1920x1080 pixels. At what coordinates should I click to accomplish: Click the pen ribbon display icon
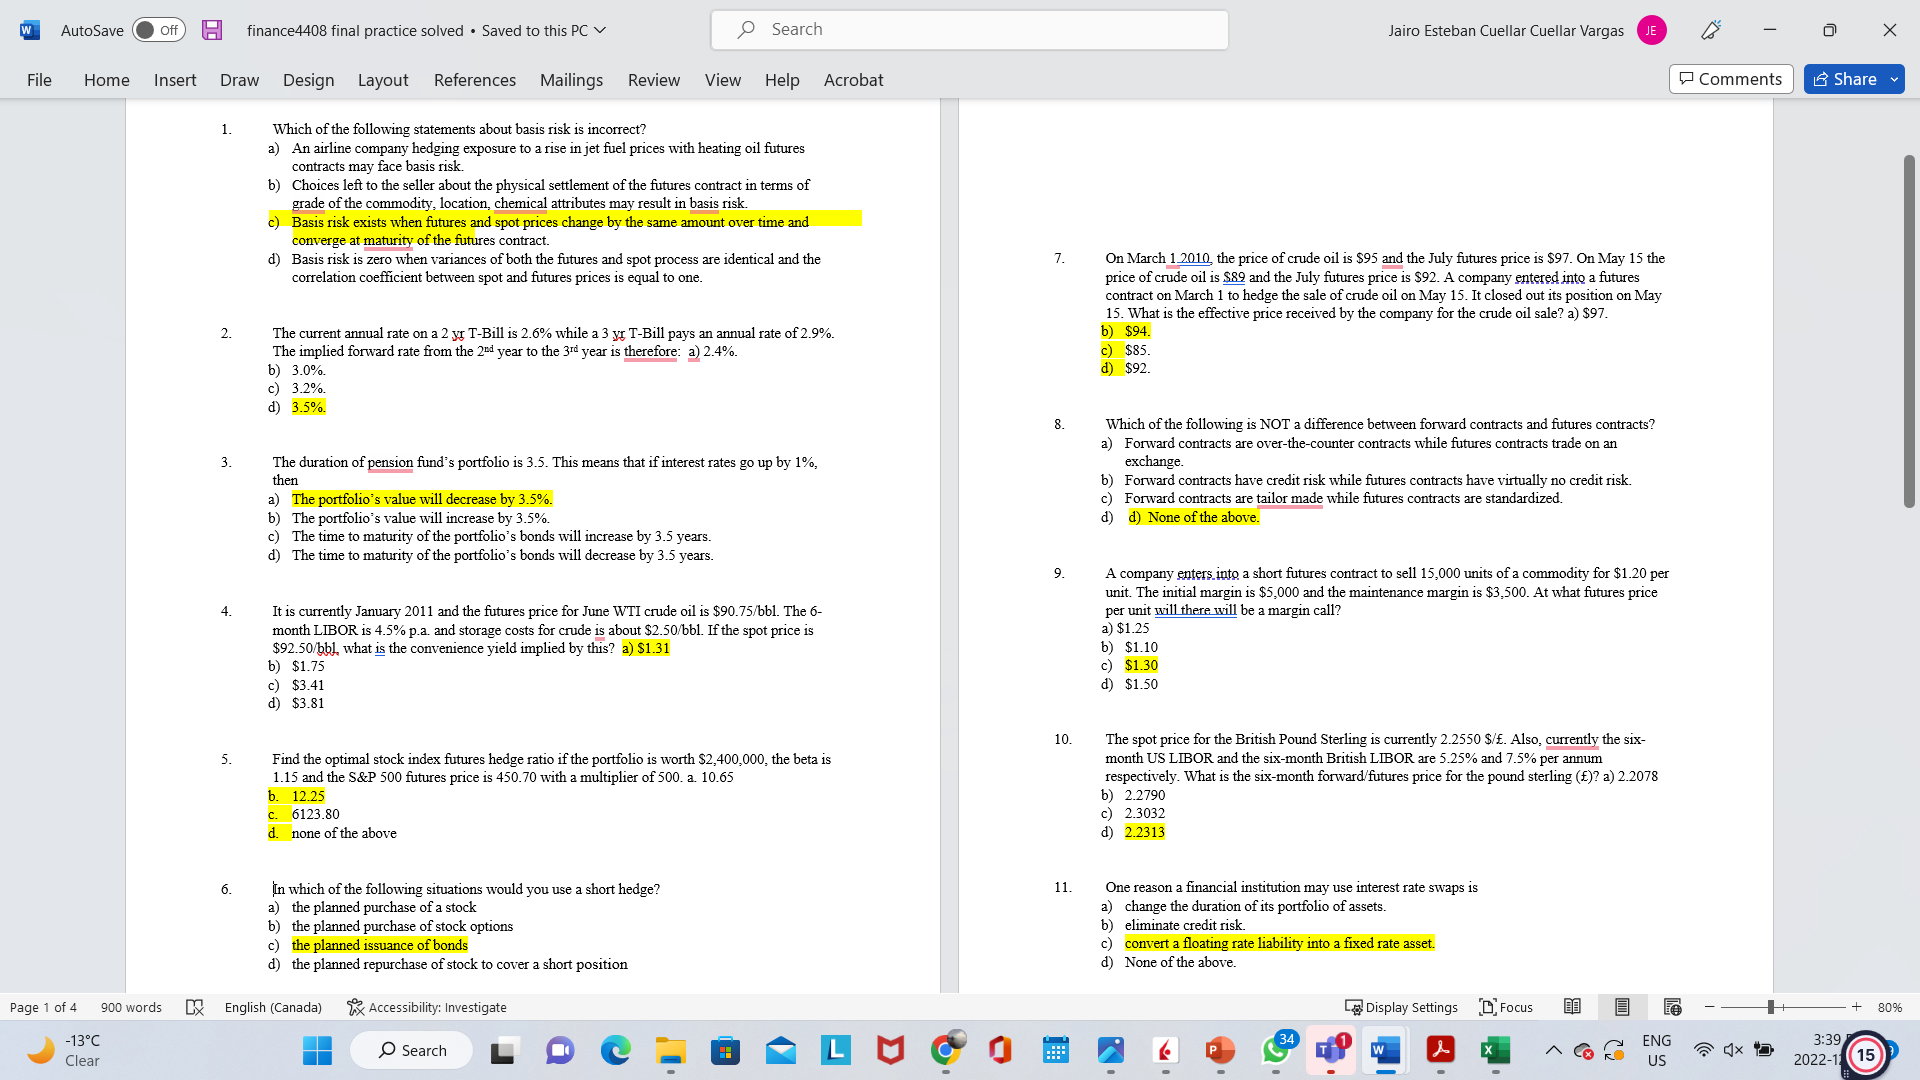click(1711, 30)
